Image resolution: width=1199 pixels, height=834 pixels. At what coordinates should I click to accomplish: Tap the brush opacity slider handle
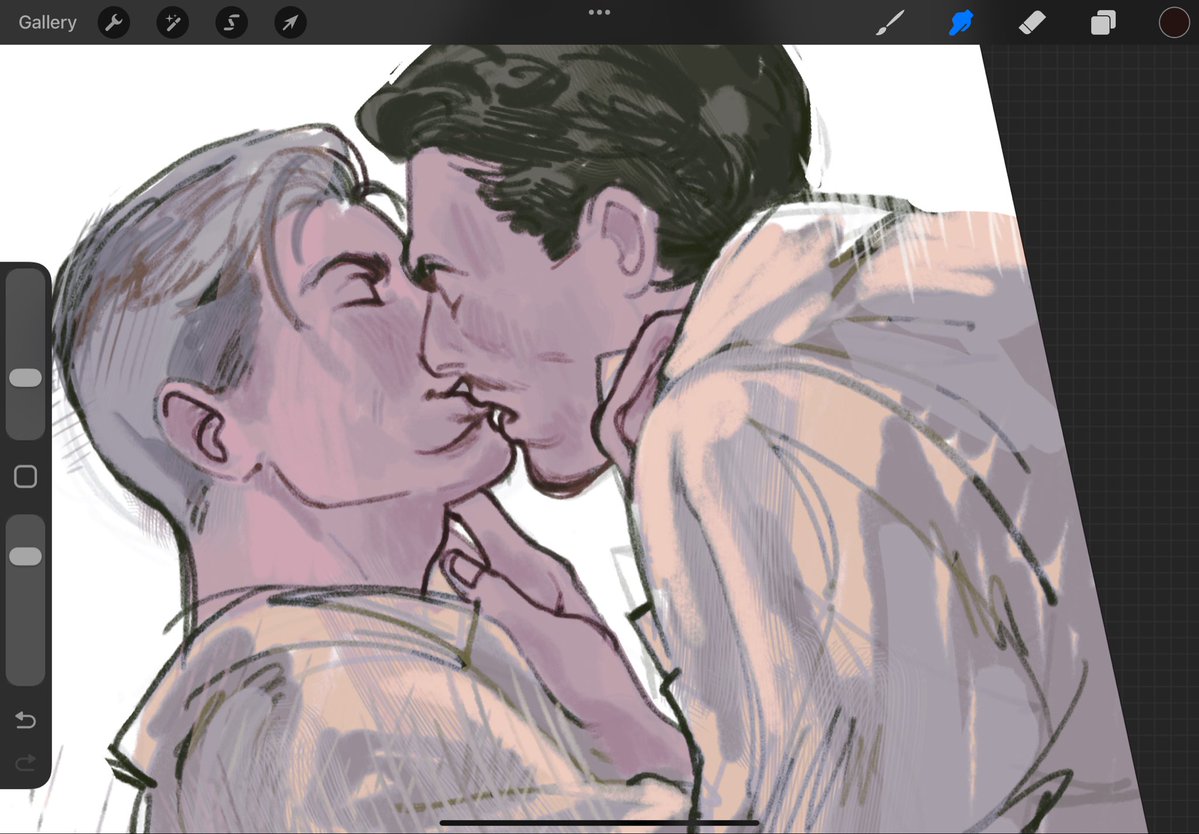pyautogui.click(x=25, y=556)
